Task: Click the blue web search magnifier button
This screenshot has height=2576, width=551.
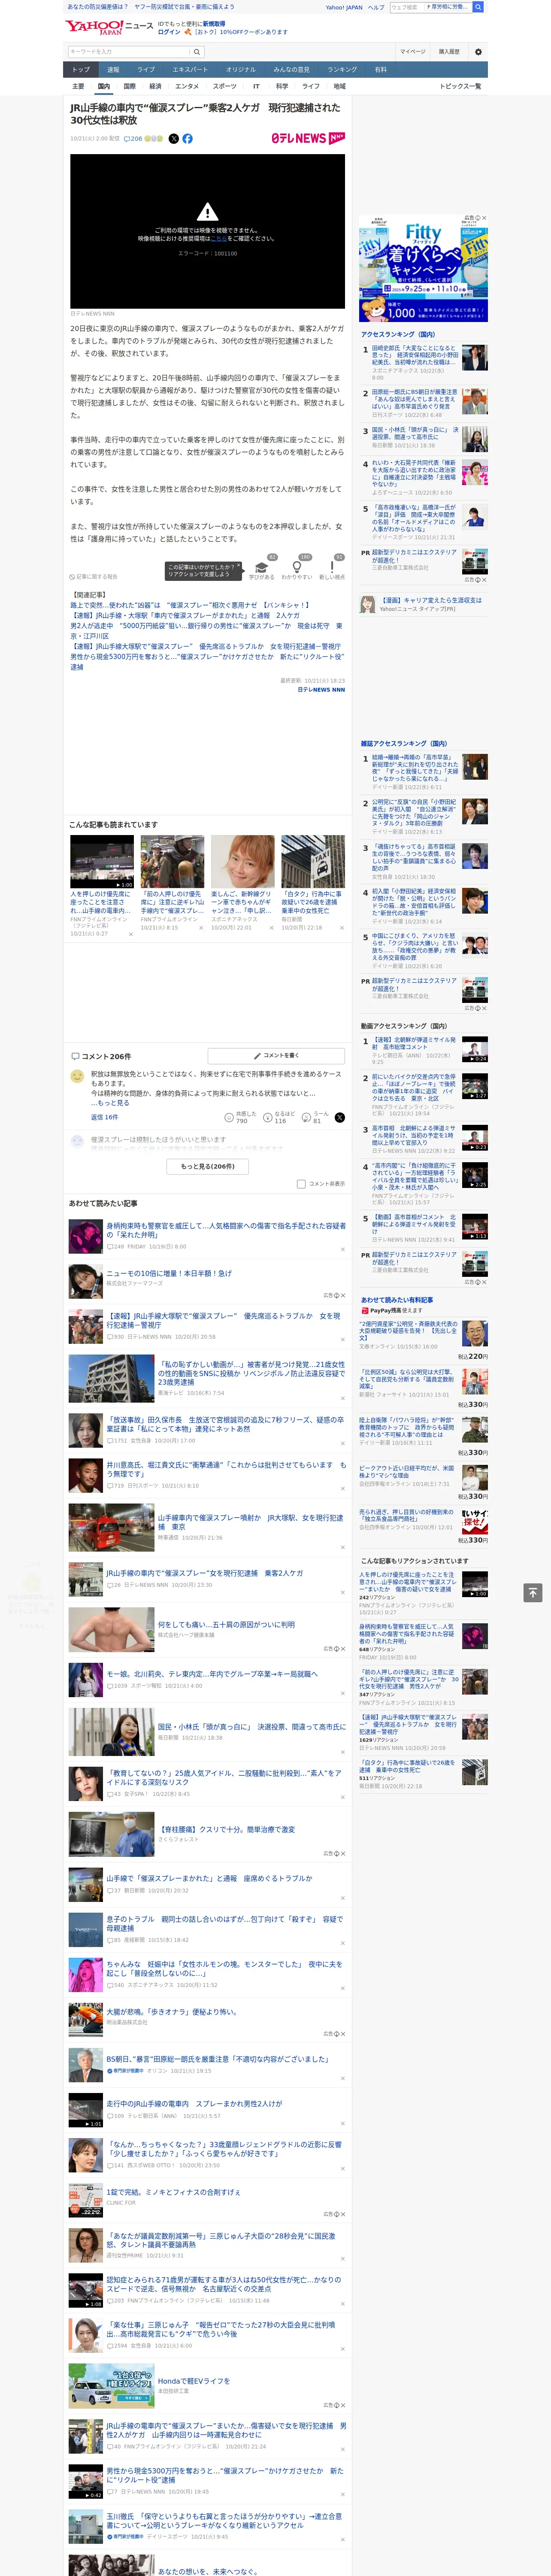Action: click(478, 7)
